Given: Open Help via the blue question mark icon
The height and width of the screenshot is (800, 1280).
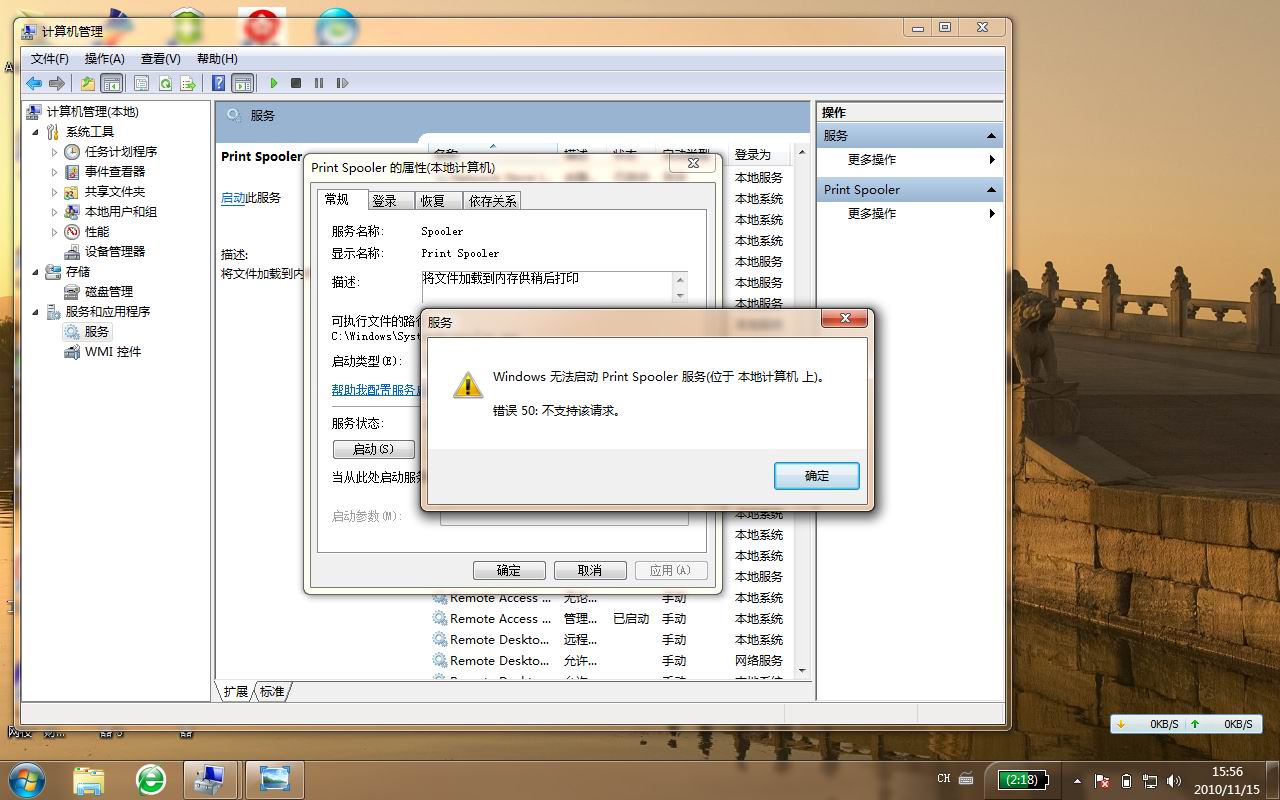Looking at the screenshot, I should point(219,84).
